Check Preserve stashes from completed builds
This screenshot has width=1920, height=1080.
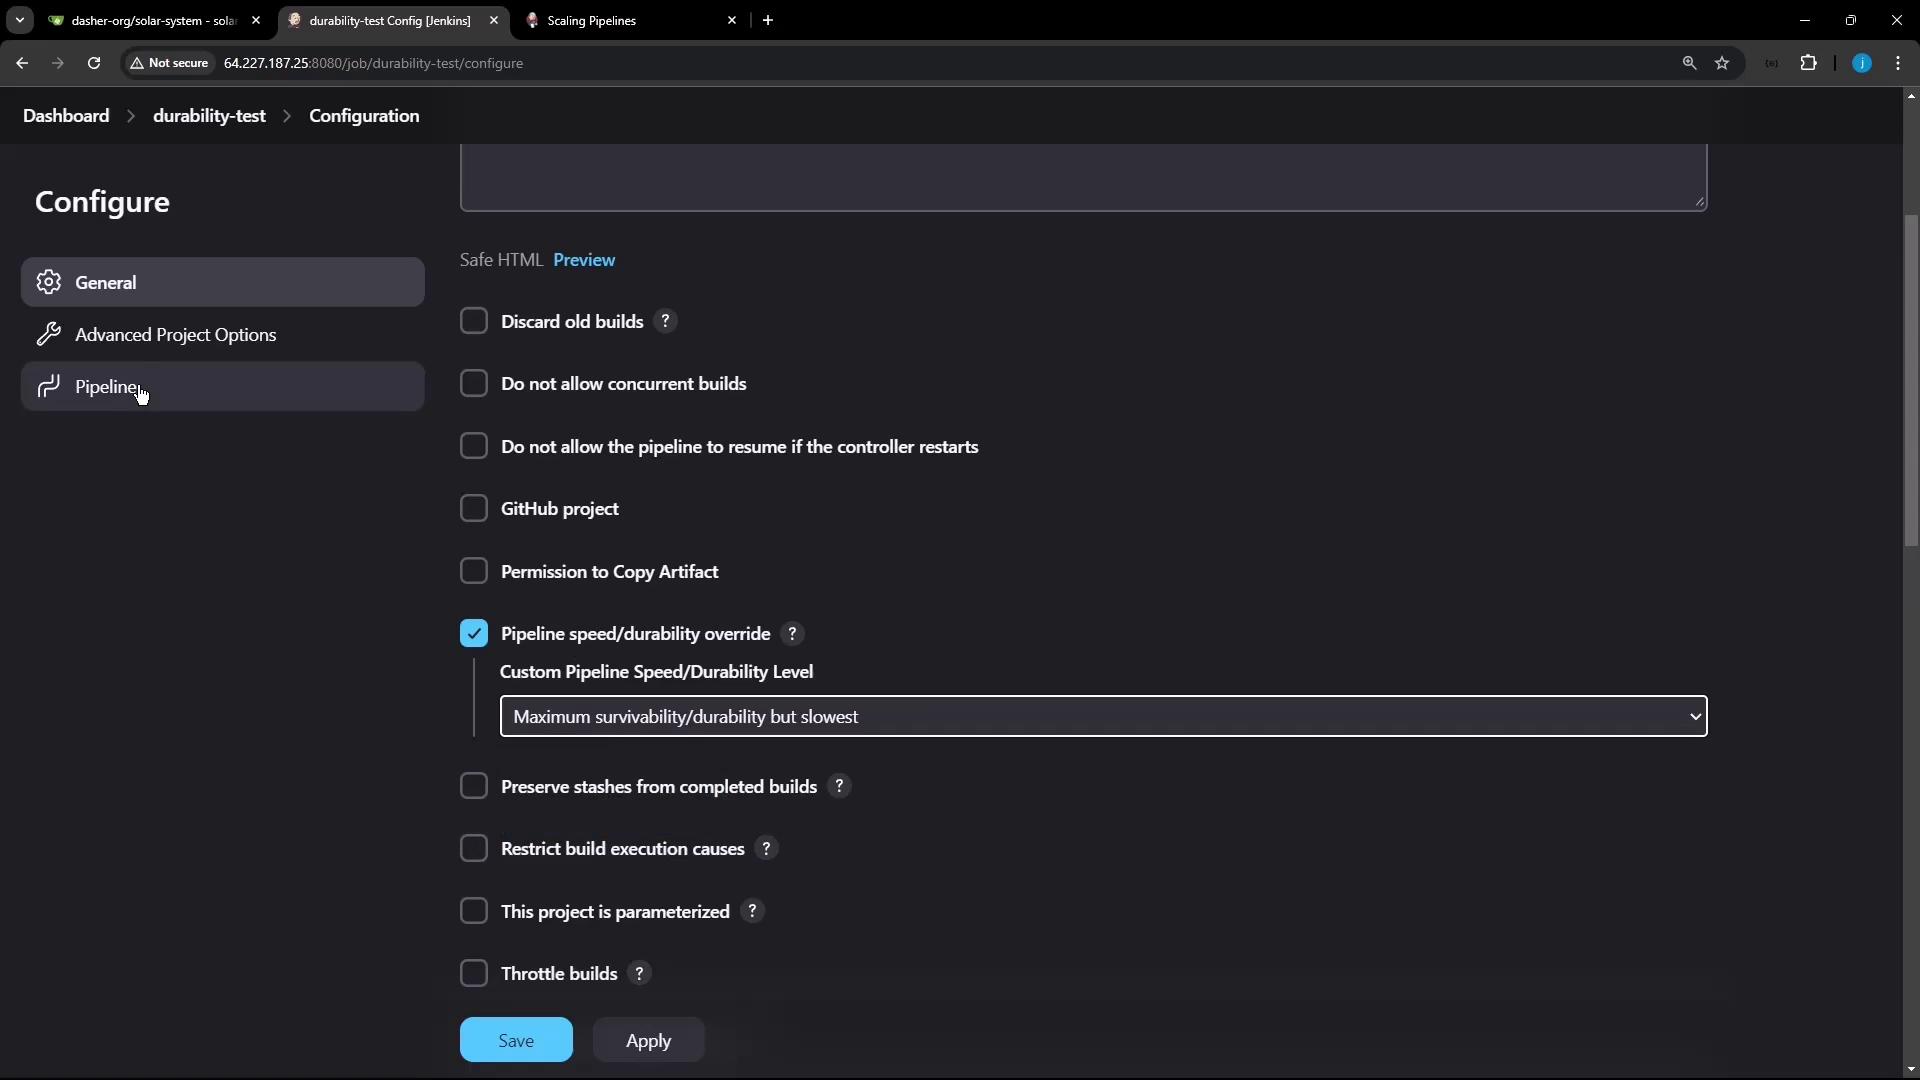(x=474, y=786)
